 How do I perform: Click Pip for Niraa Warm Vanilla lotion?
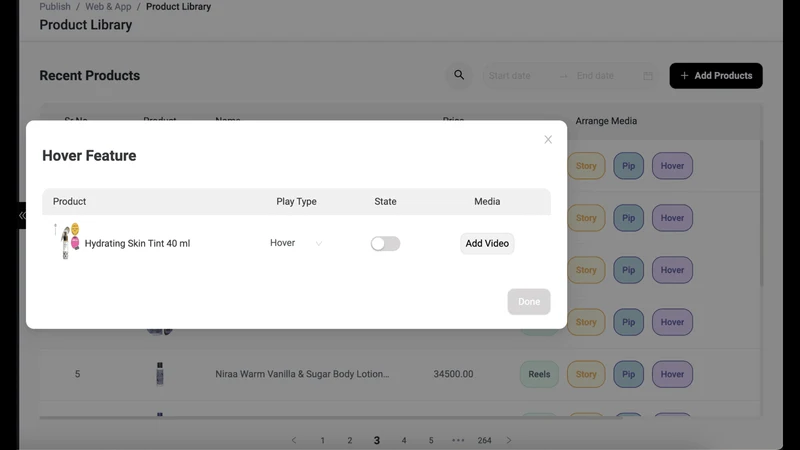pyautogui.click(x=628, y=374)
